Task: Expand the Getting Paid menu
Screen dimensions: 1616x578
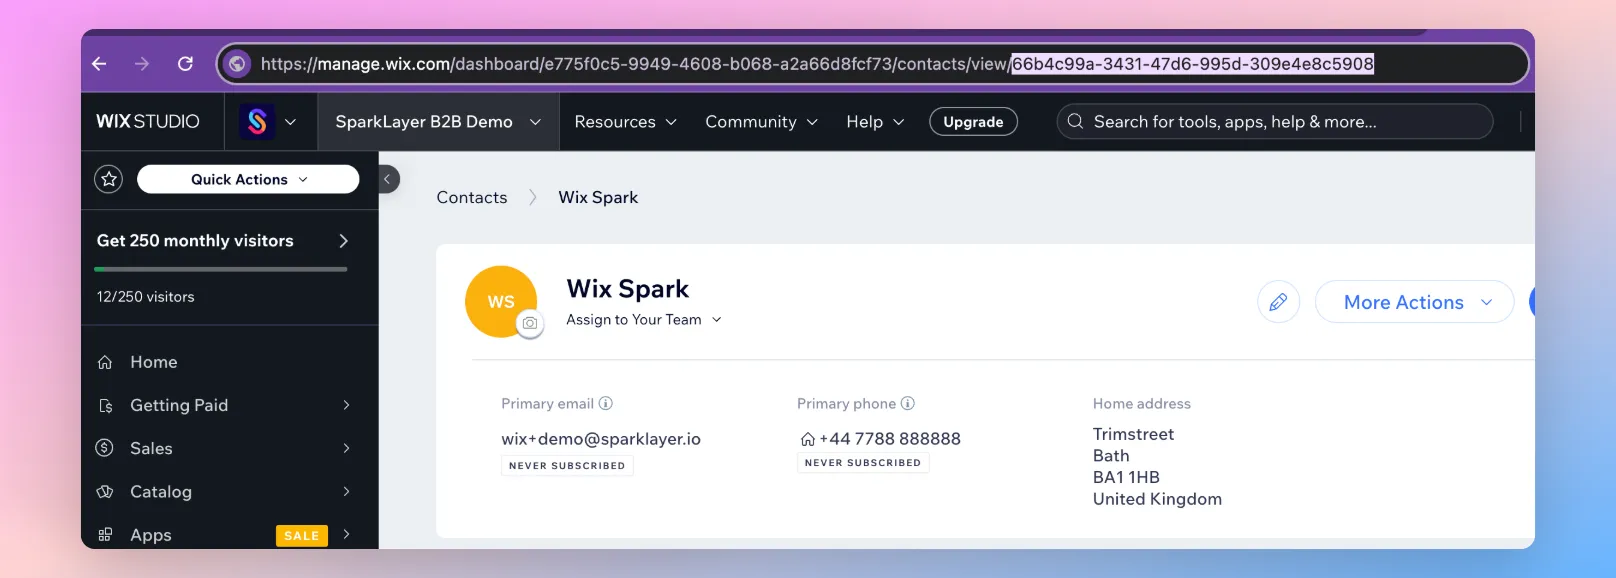Action: tap(229, 405)
